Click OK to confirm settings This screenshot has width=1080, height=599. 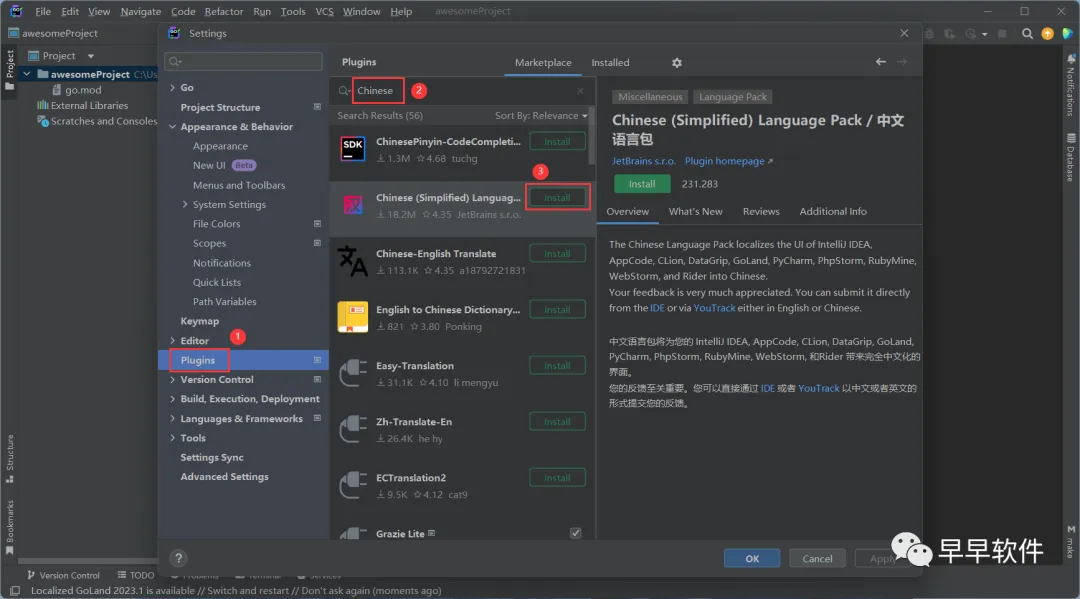point(751,558)
